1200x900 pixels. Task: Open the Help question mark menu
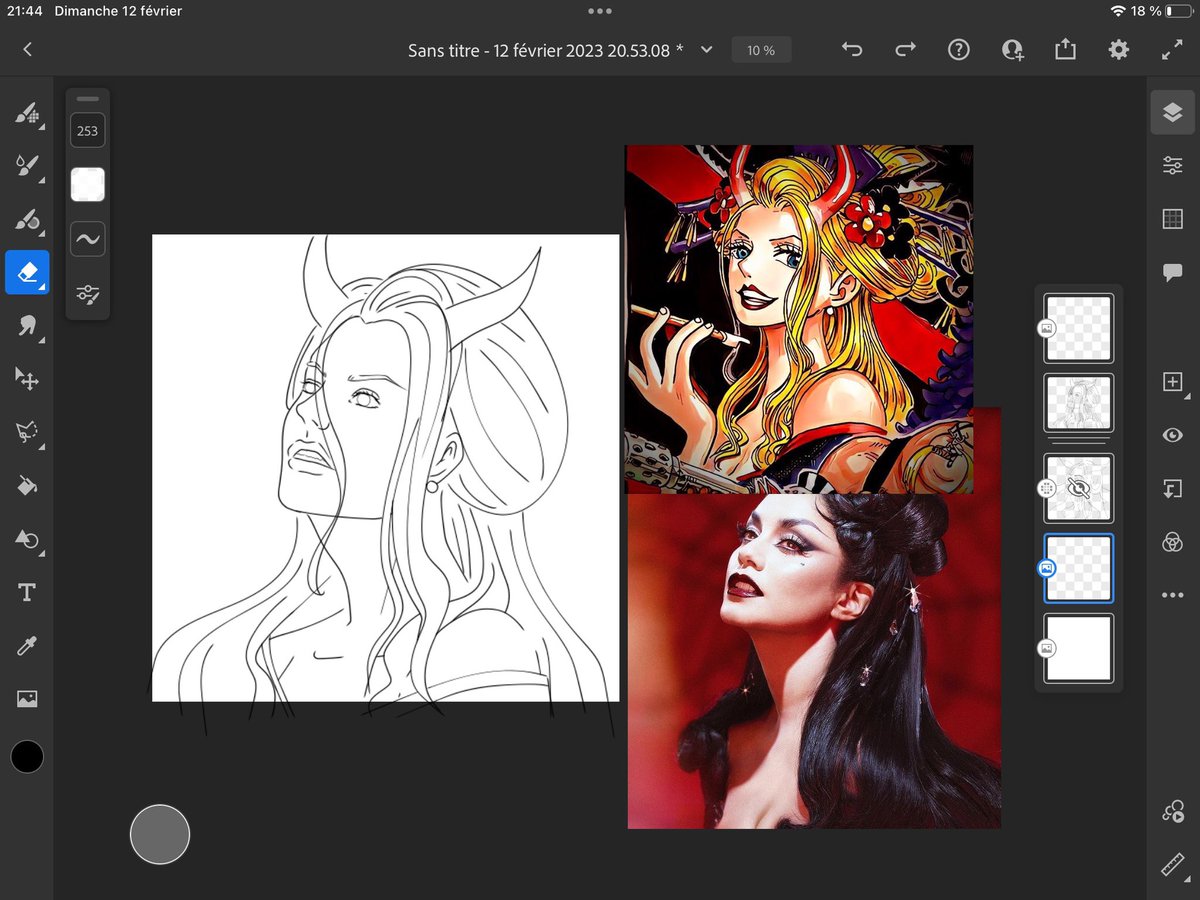959,49
